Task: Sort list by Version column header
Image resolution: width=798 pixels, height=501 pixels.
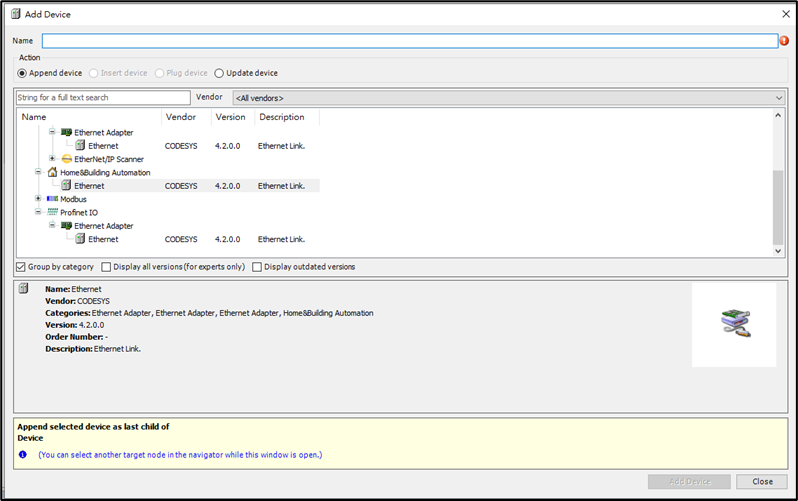Action: tap(230, 117)
